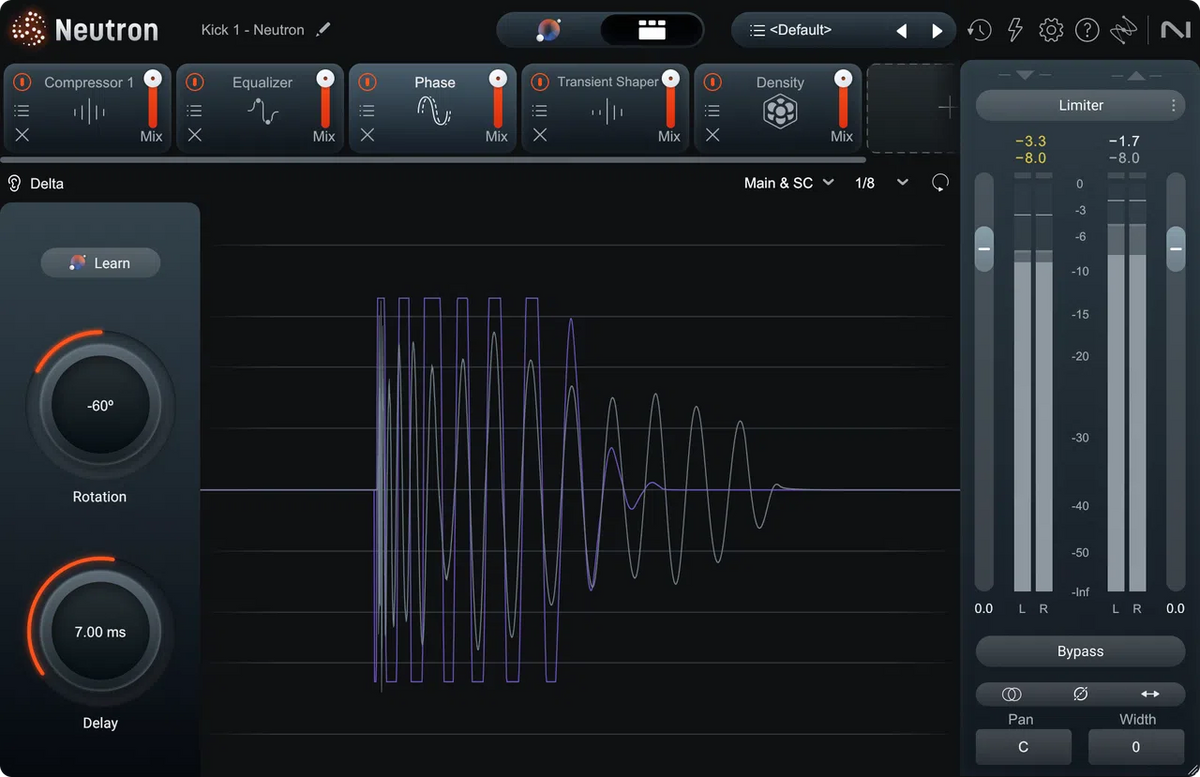Click the lightning bolt performance icon
1200x777 pixels.
pos(1015,30)
